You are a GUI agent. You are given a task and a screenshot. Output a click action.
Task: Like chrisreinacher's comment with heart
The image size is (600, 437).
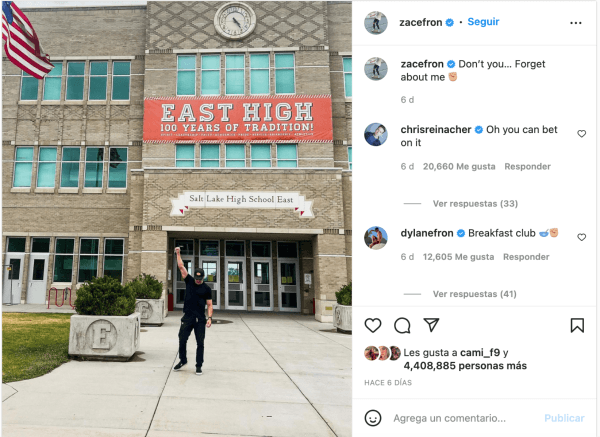click(582, 134)
